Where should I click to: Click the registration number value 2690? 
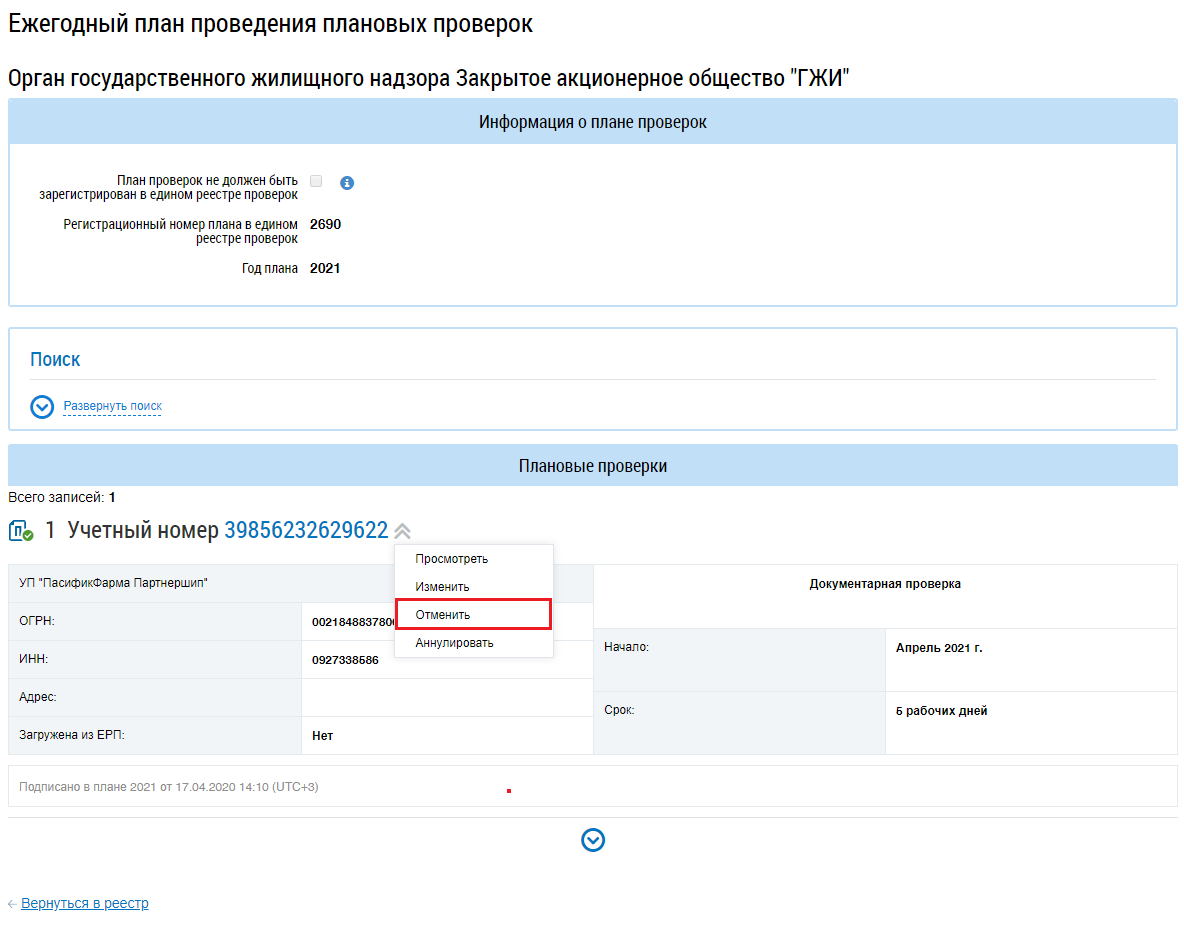325,224
